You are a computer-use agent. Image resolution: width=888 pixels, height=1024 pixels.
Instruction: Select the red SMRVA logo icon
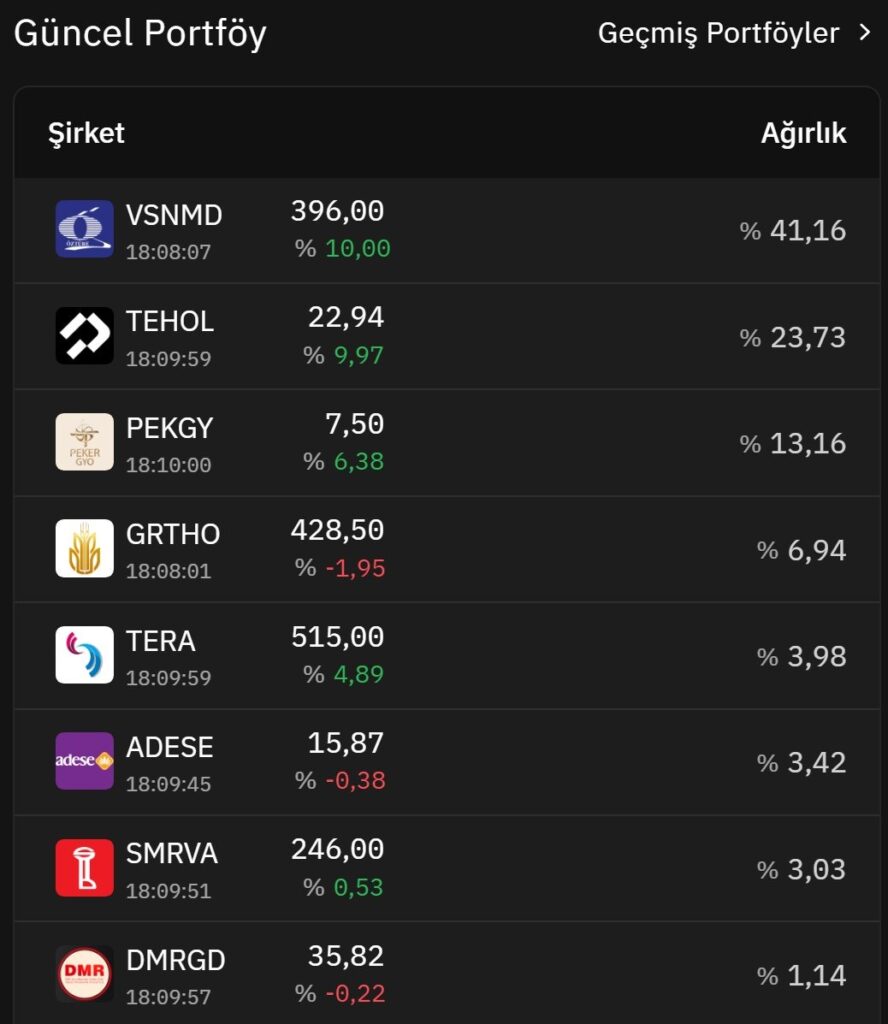[x=84, y=867]
